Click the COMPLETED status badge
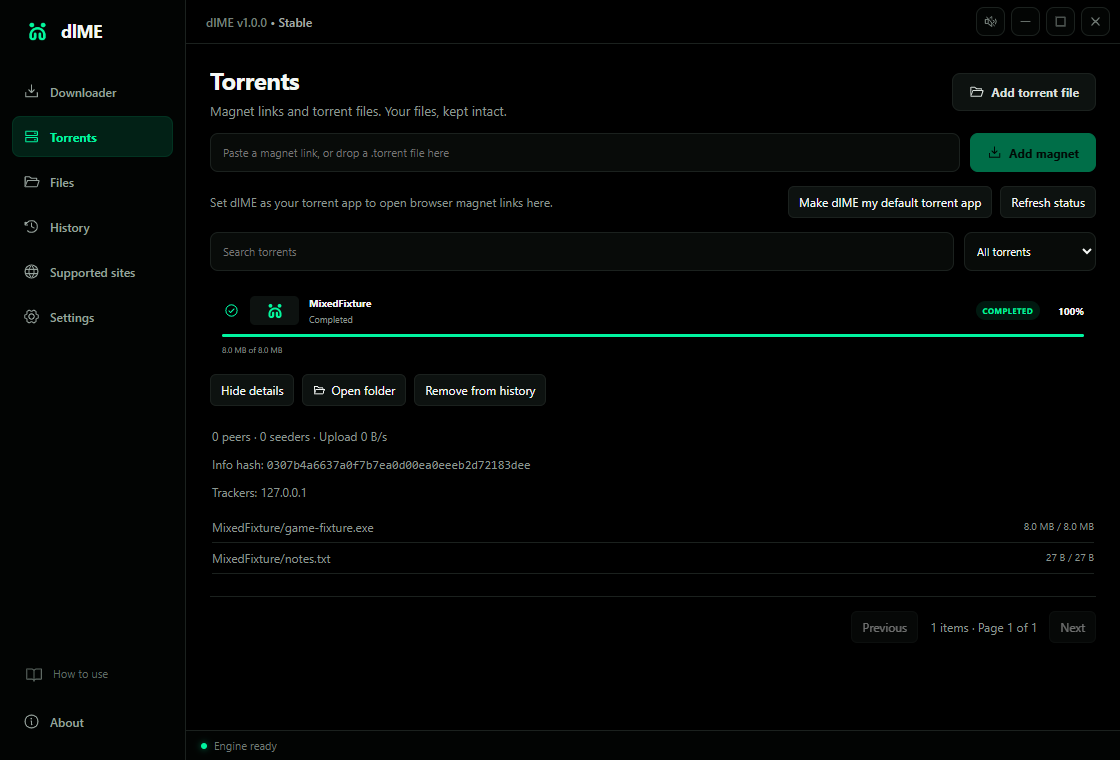Viewport: 1120px width, 760px height. (1007, 311)
